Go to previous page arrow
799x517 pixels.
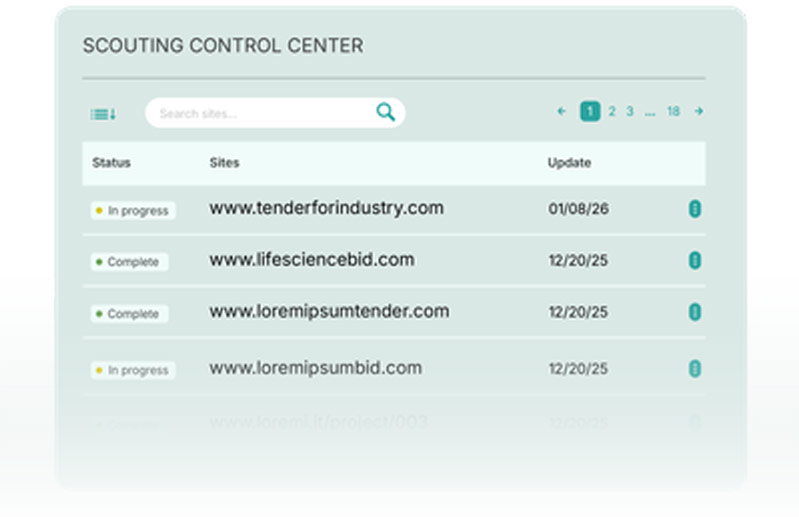(562, 112)
